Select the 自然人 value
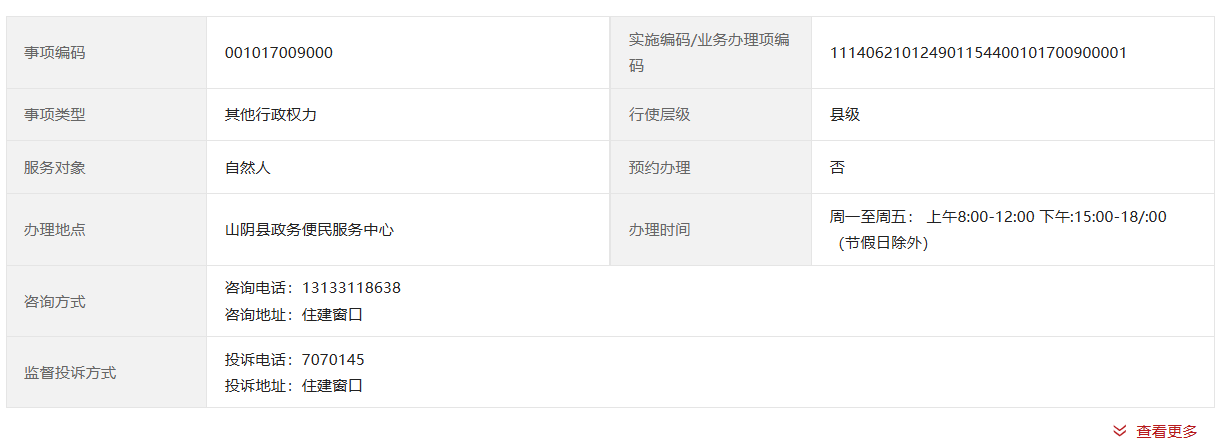Image resolution: width=1229 pixels, height=447 pixels. coord(248,168)
